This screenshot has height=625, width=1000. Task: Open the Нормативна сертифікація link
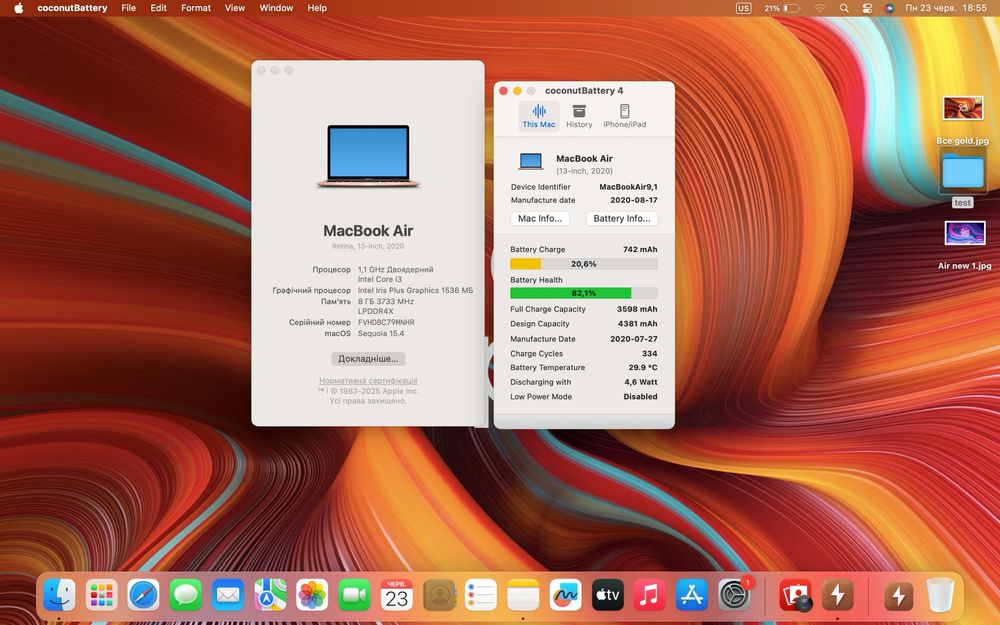tap(368, 381)
